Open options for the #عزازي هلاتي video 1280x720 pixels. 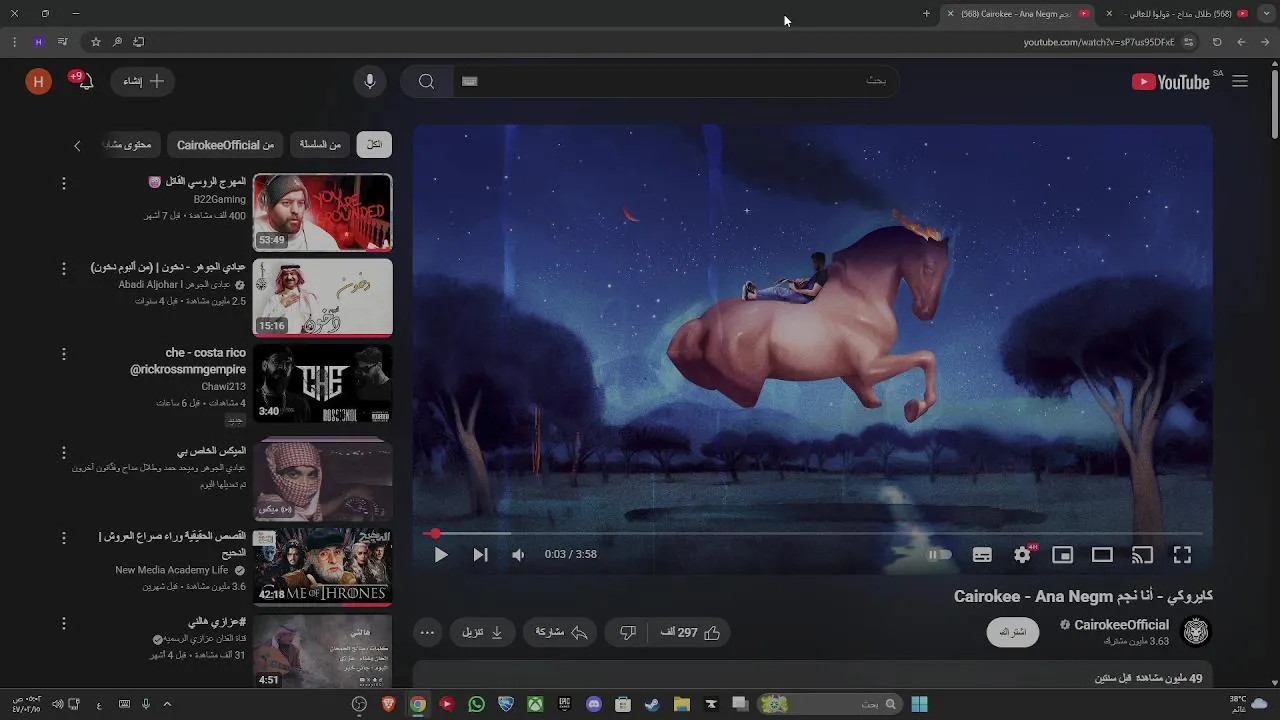(63, 623)
